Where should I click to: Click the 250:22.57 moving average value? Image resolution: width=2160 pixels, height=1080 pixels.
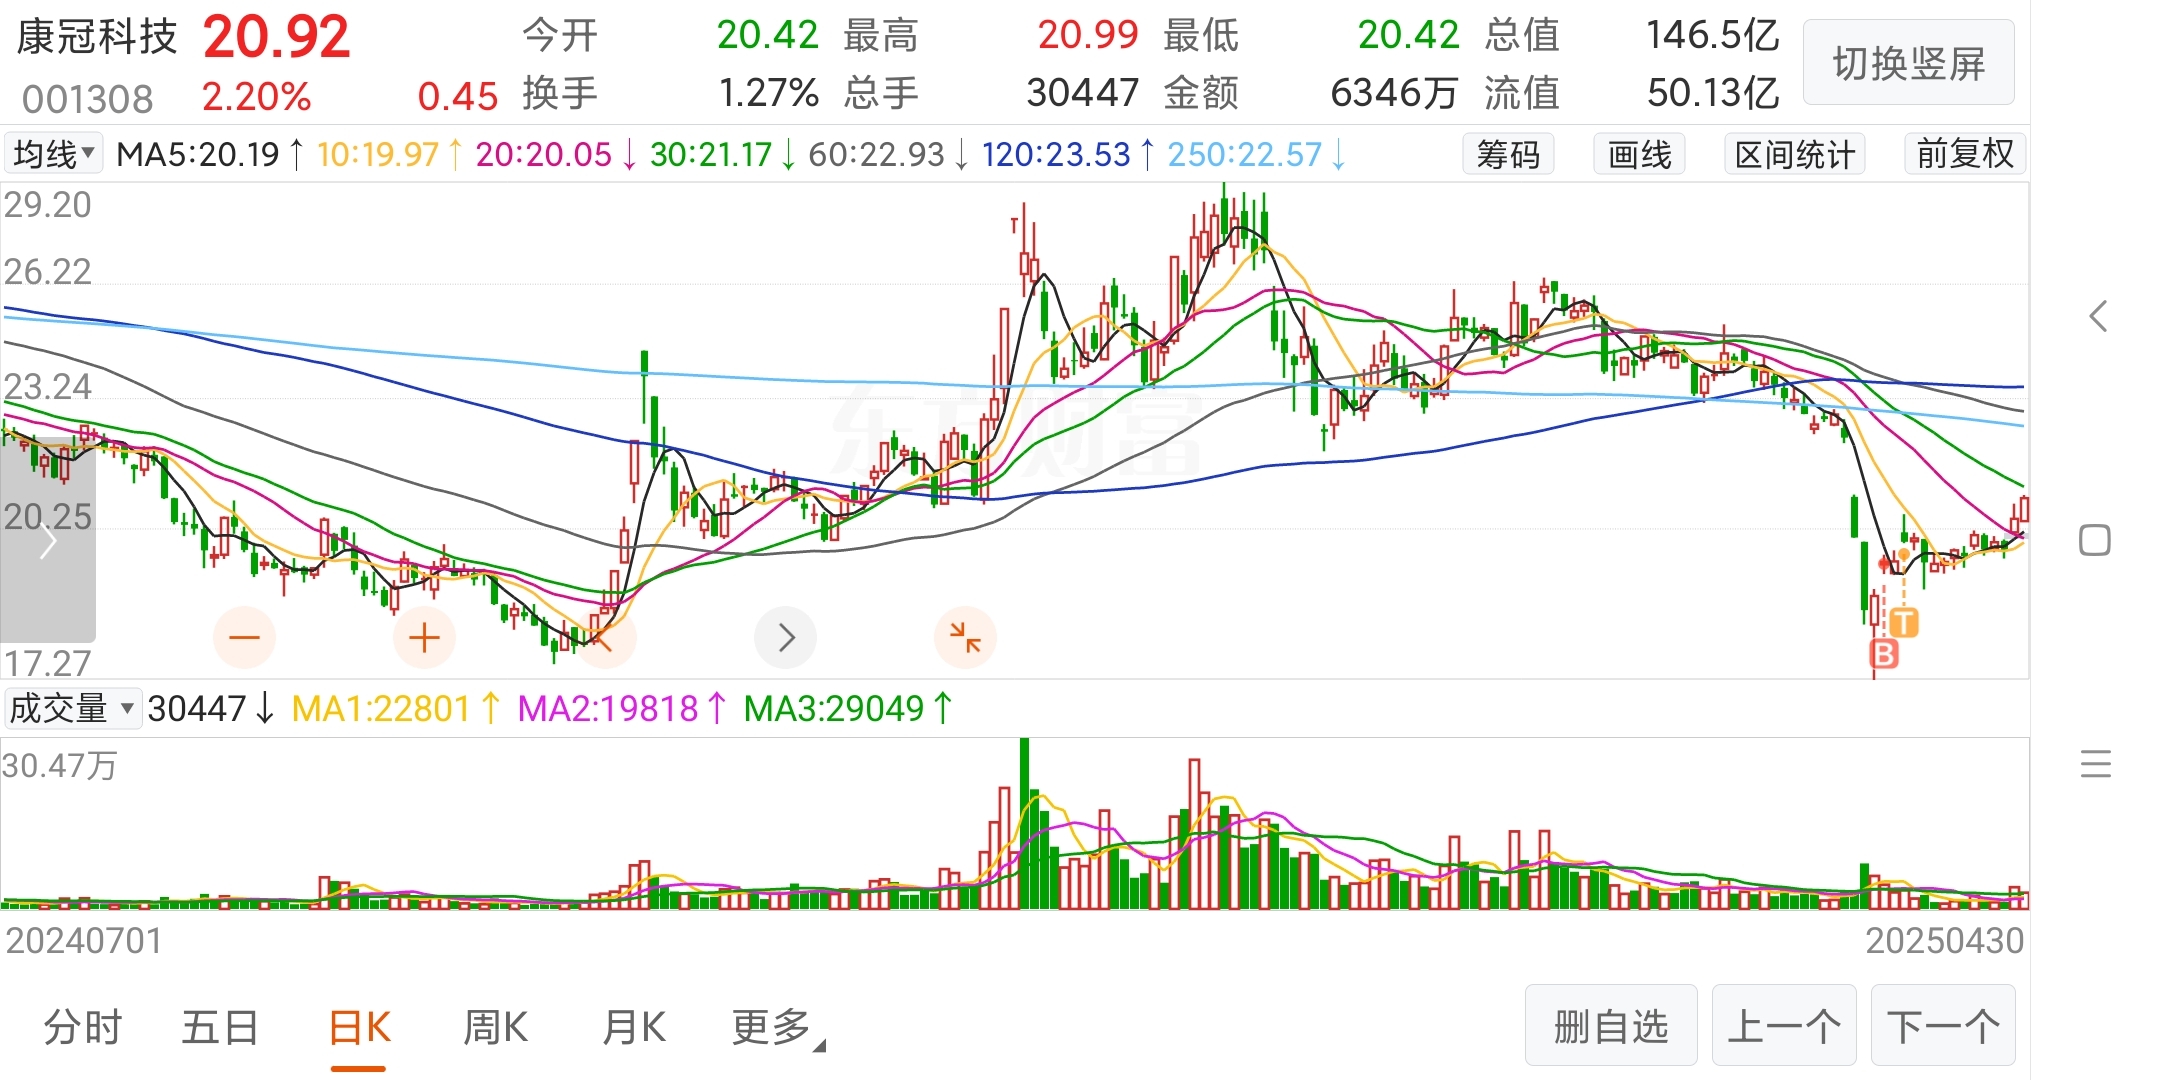point(1245,154)
